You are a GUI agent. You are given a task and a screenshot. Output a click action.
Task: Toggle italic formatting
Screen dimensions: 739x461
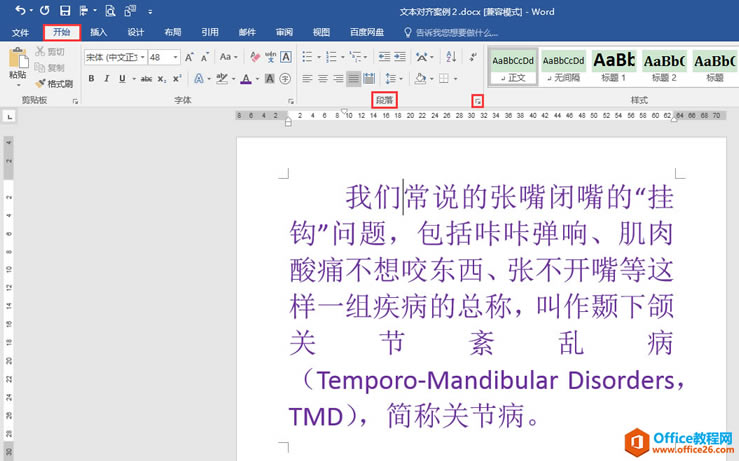pos(107,79)
